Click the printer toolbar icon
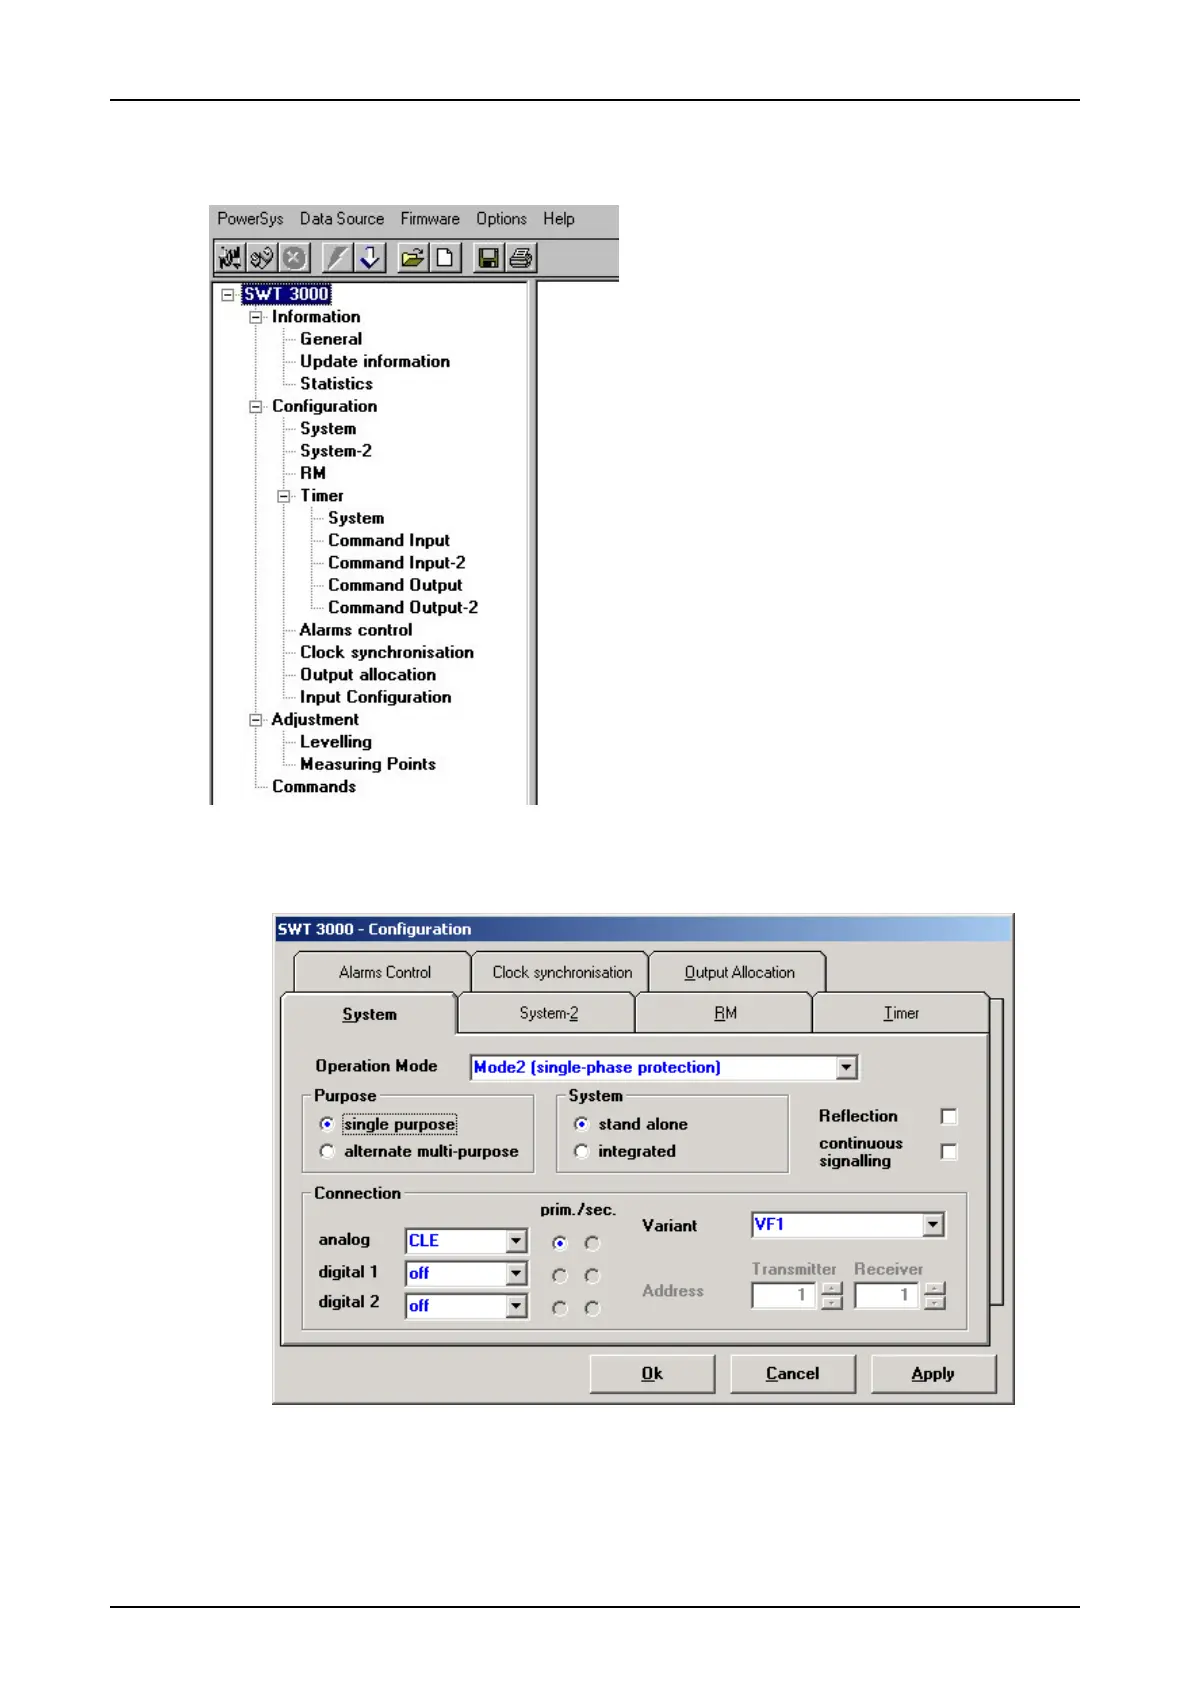 pos(520,258)
